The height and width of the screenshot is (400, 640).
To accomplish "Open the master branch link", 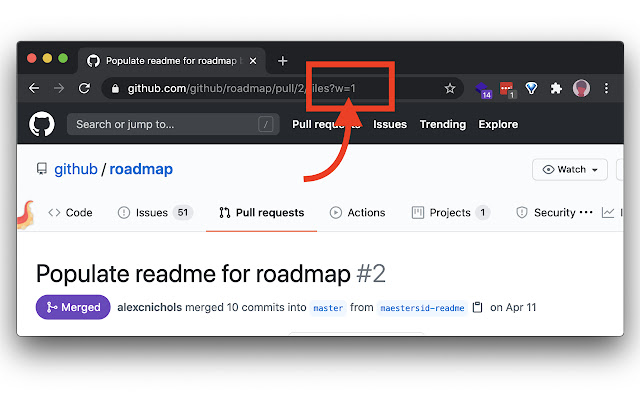I will click(x=328, y=307).
